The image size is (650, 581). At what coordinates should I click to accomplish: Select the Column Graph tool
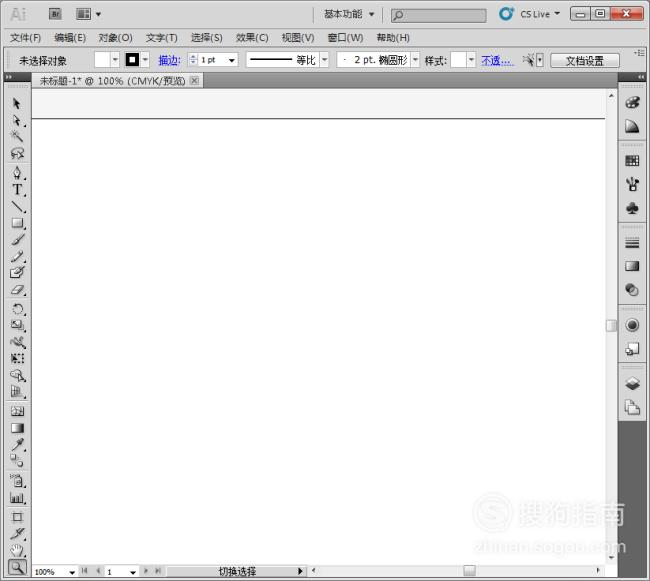pyautogui.click(x=17, y=498)
